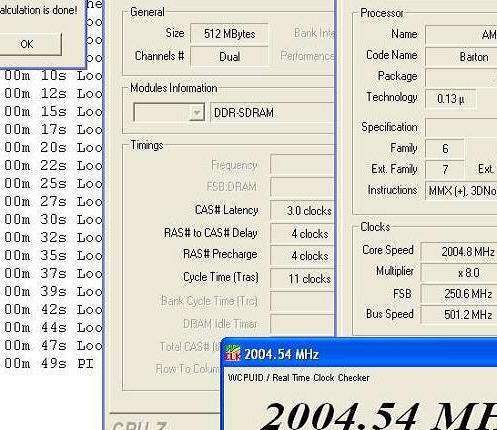Click the empty DRAM Idle Timer field
The height and width of the screenshot is (430, 497).
coord(302,324)
